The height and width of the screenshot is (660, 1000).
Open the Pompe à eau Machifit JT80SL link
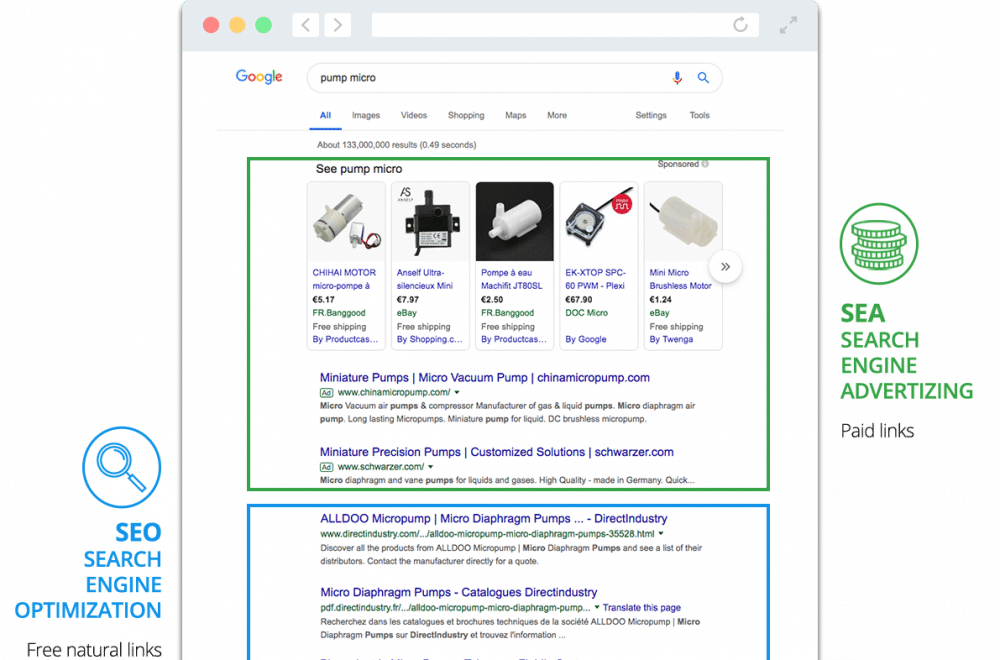[512, 279]
